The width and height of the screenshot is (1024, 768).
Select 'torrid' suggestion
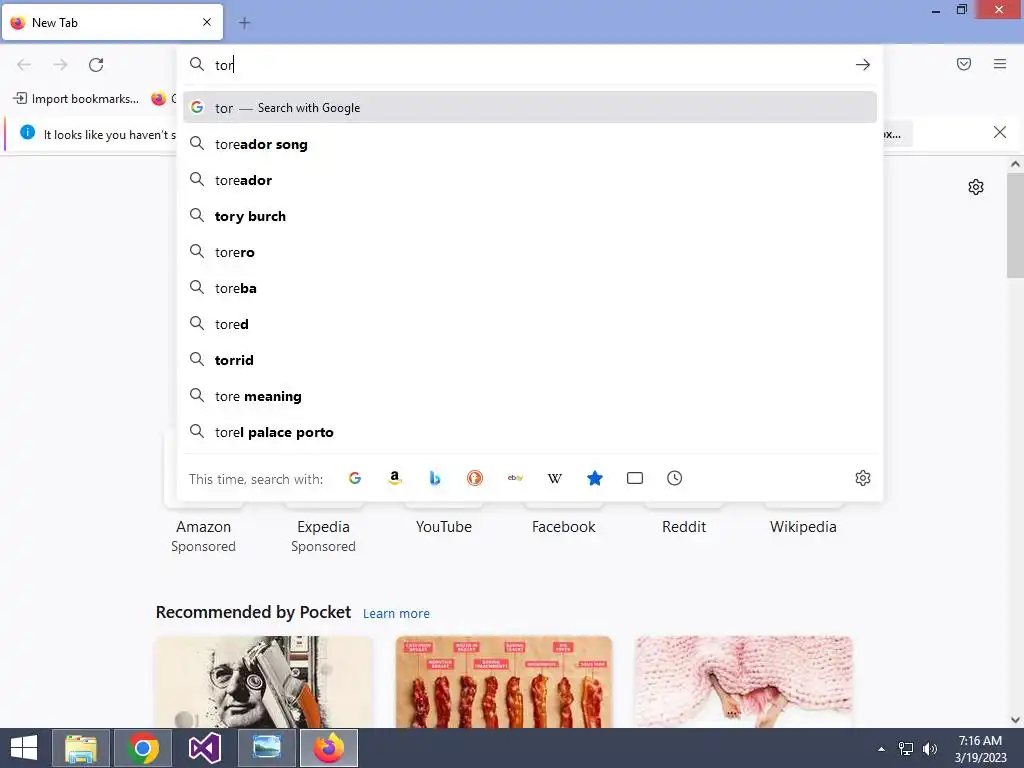point(530,360)
